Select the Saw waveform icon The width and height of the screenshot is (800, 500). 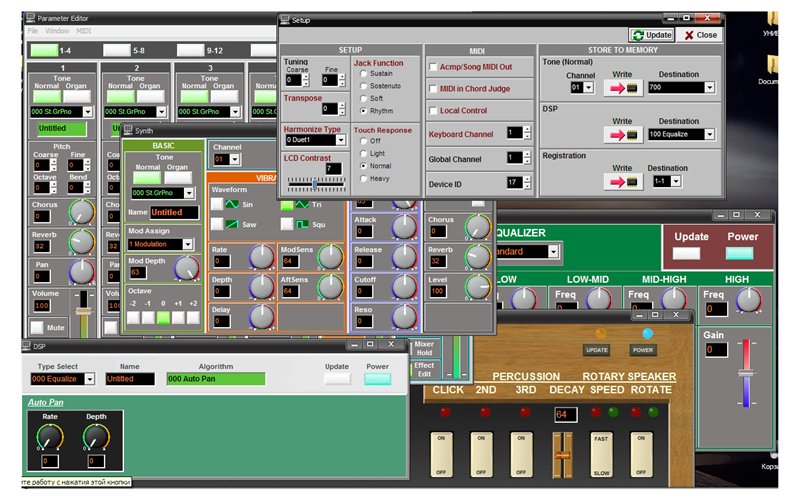(234, 224)
